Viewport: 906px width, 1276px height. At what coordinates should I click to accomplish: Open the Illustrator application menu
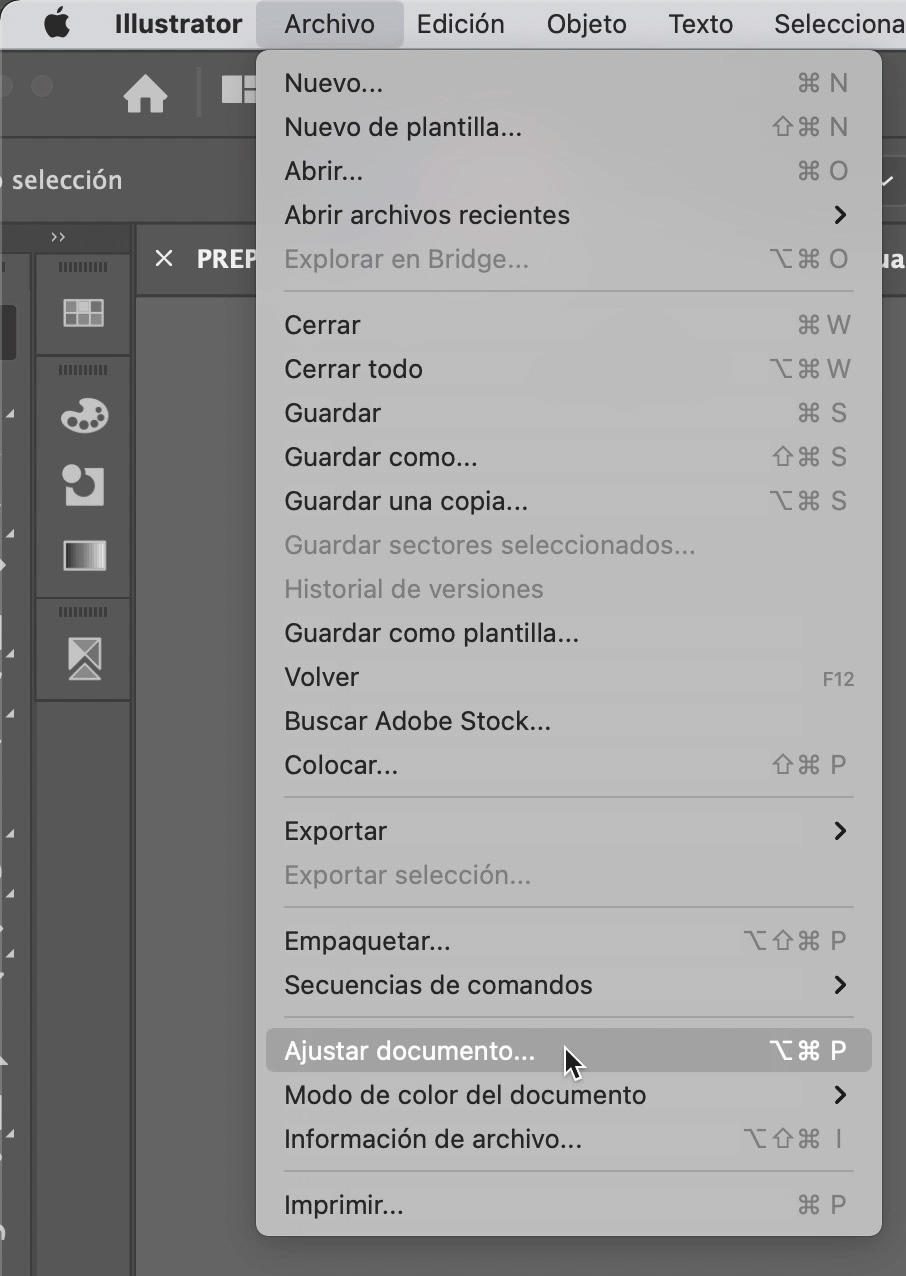point(178,23)
